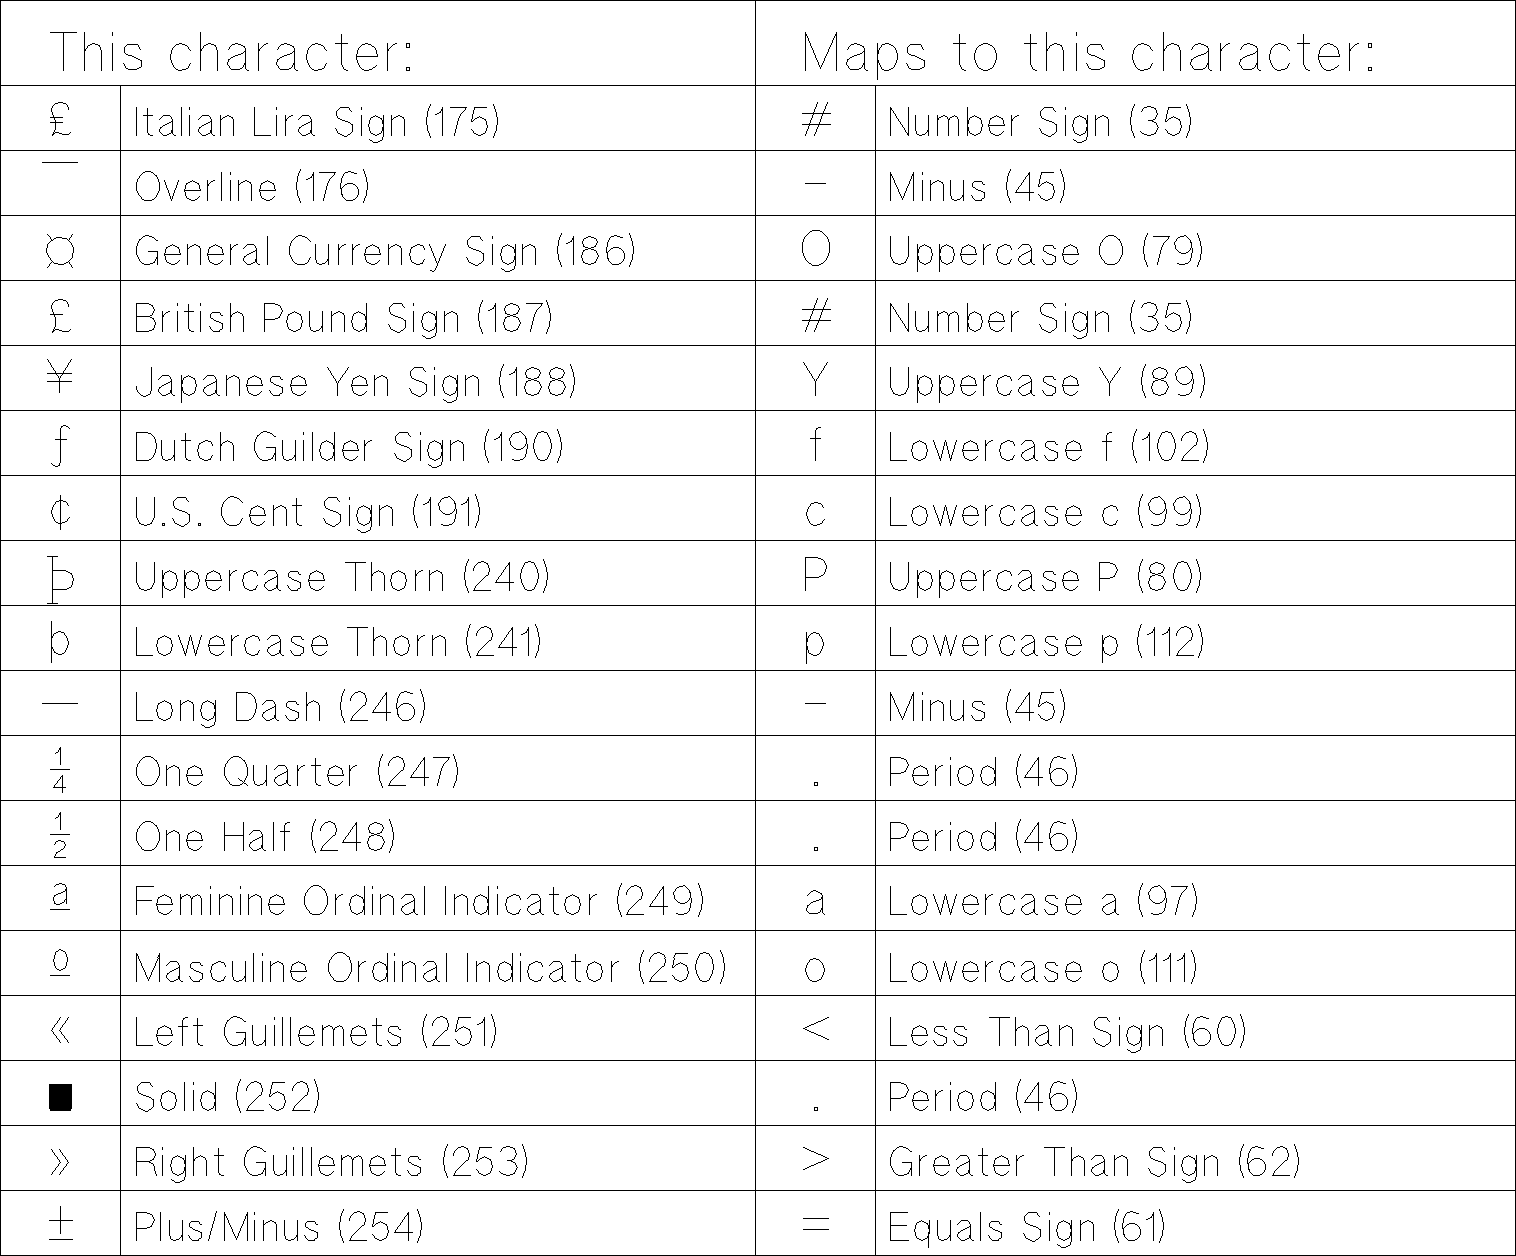Screen dimensions: 1516x1256
Task: Select the "Masculine Ordinal Indicator (250)" text
Action: click(x=430, y=967)
